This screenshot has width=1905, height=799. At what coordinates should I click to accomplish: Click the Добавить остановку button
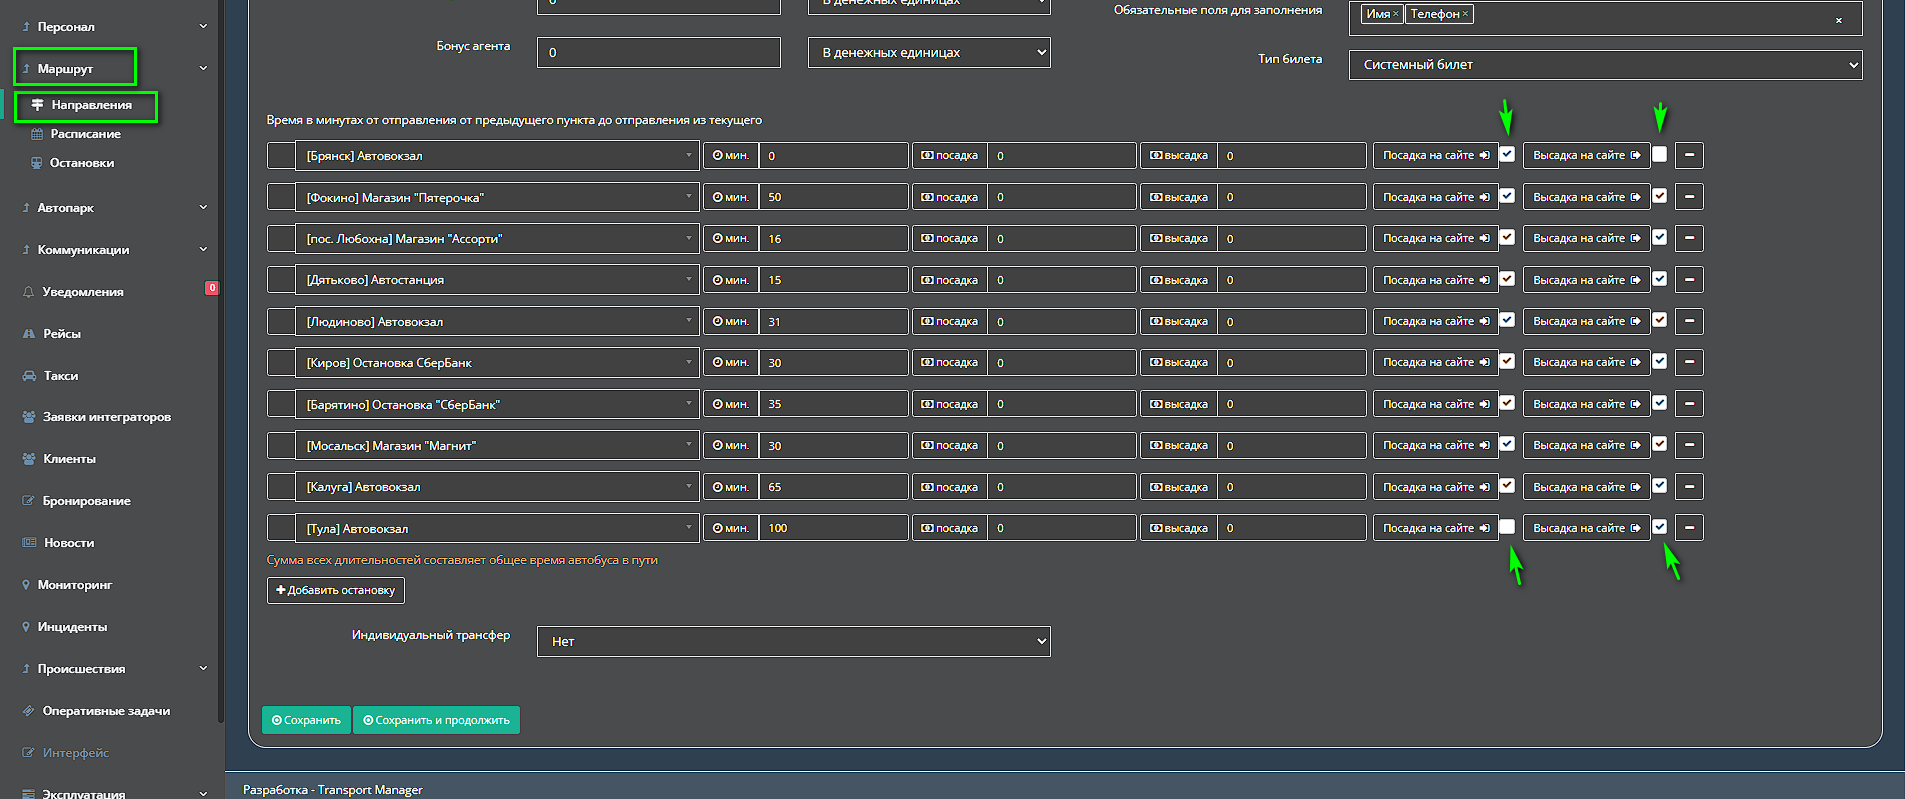coord(335,590)
